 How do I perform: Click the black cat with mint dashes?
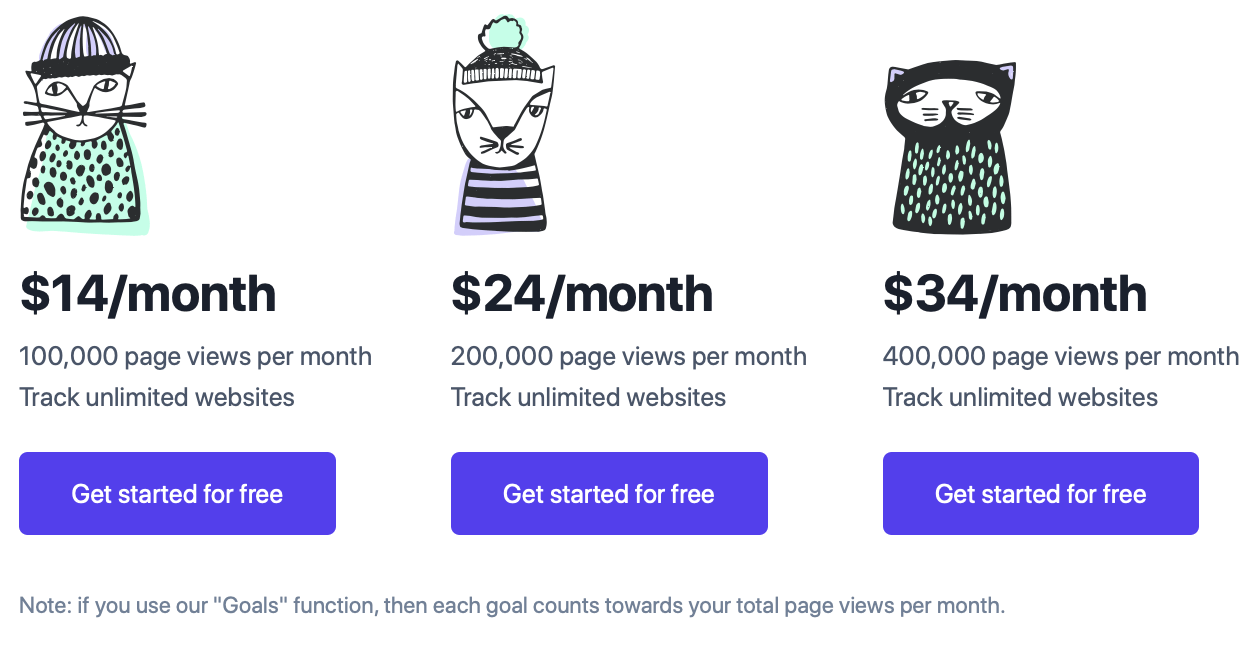pos(951,146)
